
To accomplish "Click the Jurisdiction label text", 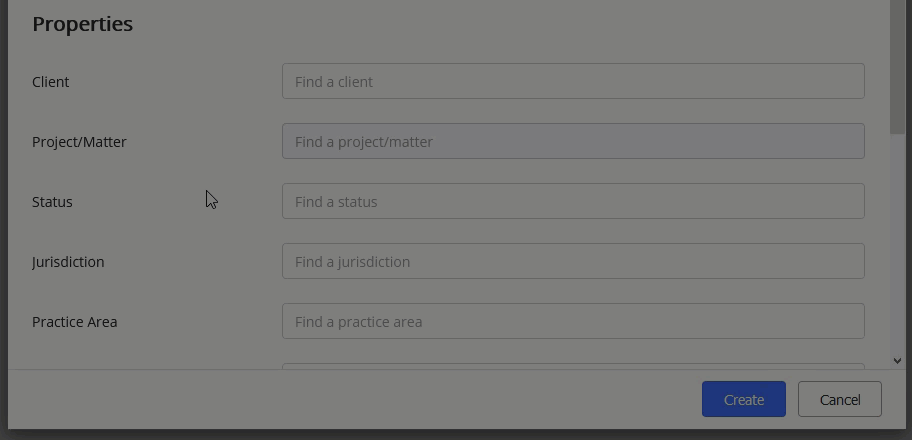I will click(68, 262).
